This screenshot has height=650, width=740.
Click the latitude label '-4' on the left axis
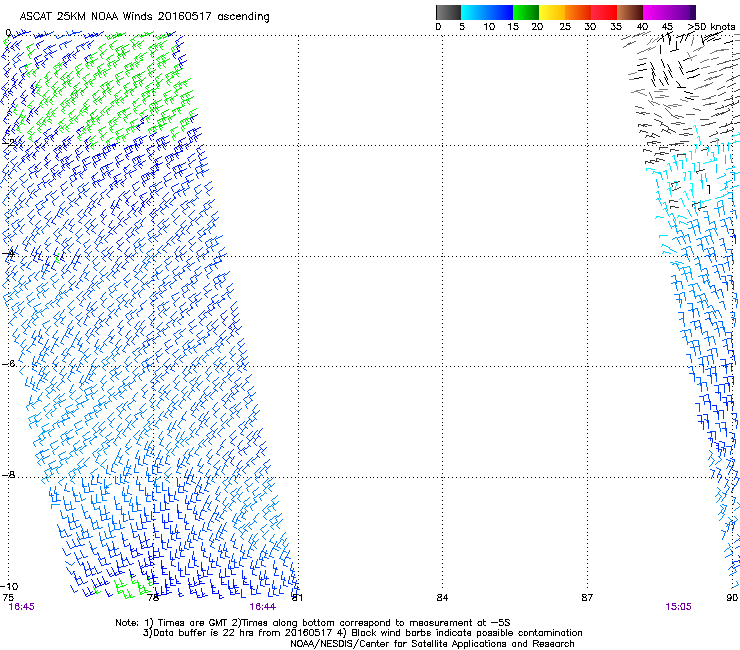click(x=9, y=254)
